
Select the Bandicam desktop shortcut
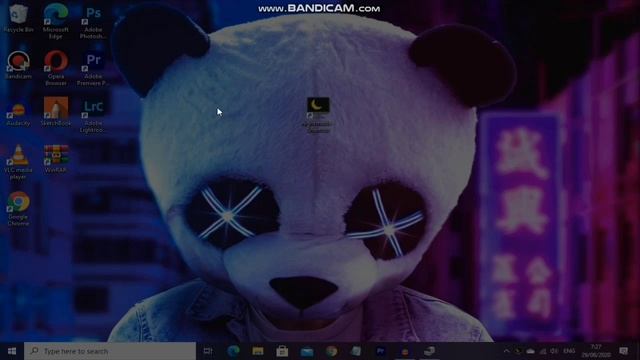(18, 65)
